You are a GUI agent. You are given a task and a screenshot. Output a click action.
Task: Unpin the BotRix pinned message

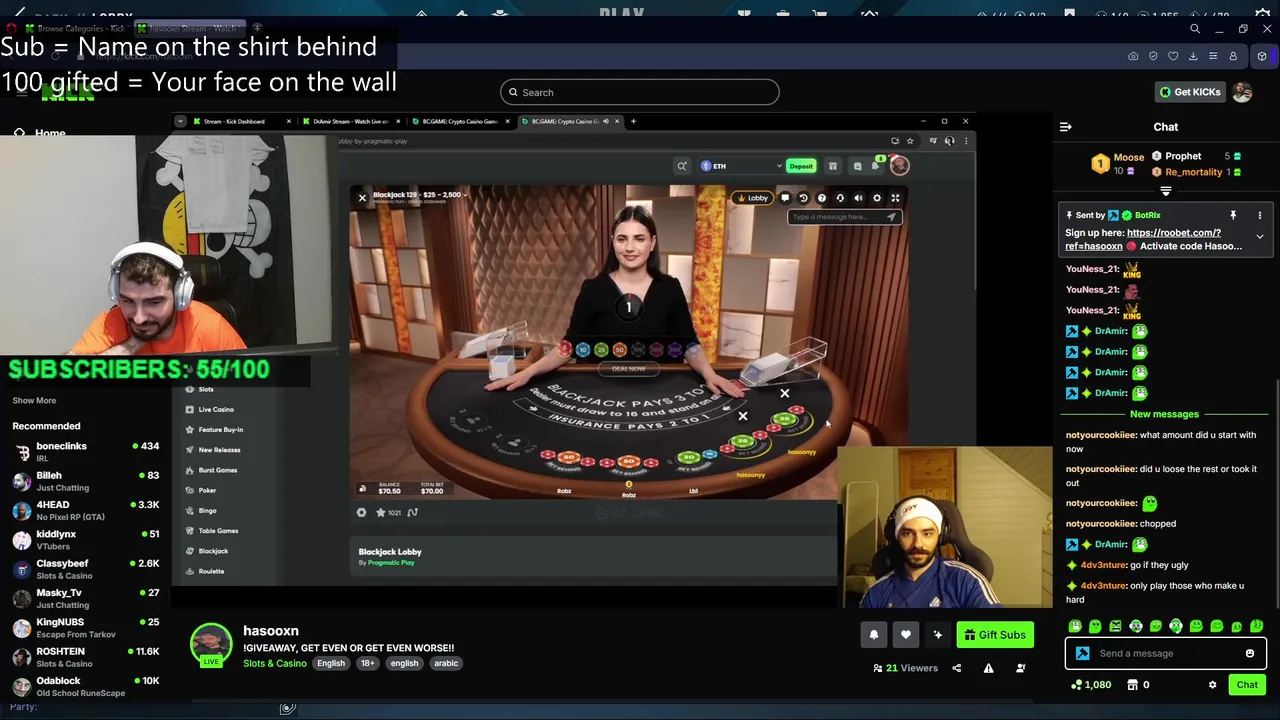(x=1233, y=215)
